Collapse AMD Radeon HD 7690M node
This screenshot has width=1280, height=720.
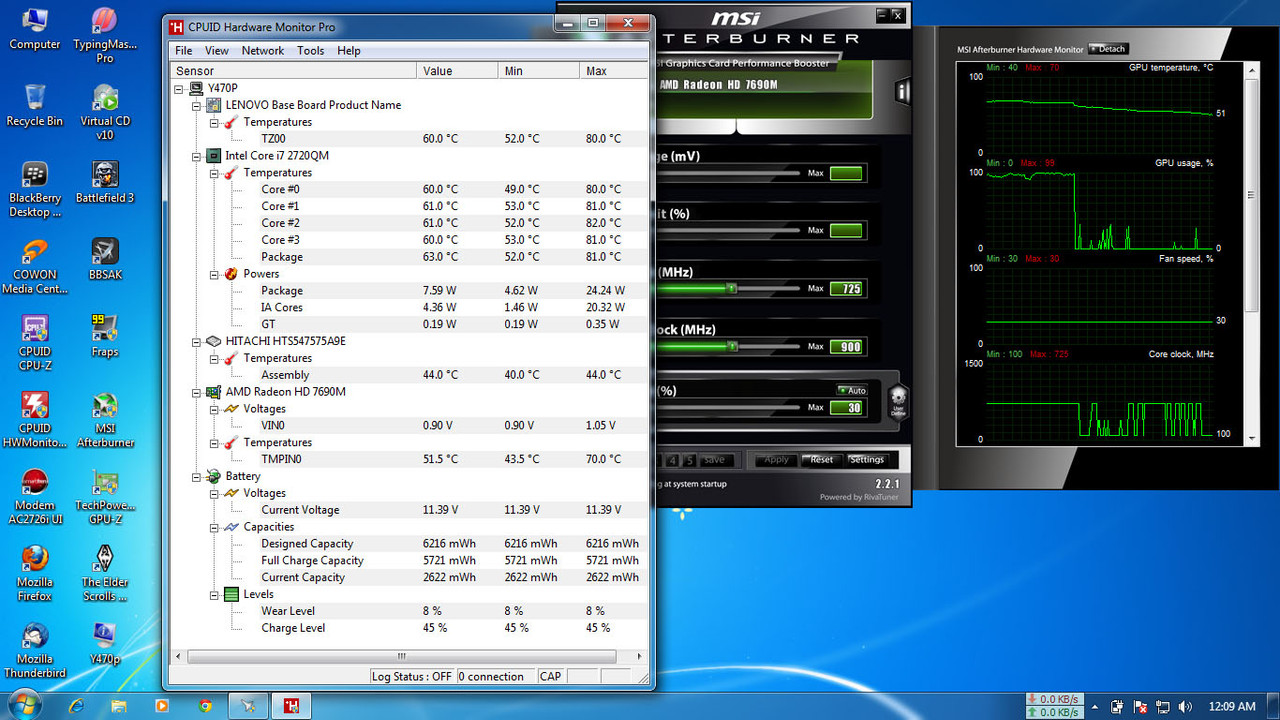197,392
